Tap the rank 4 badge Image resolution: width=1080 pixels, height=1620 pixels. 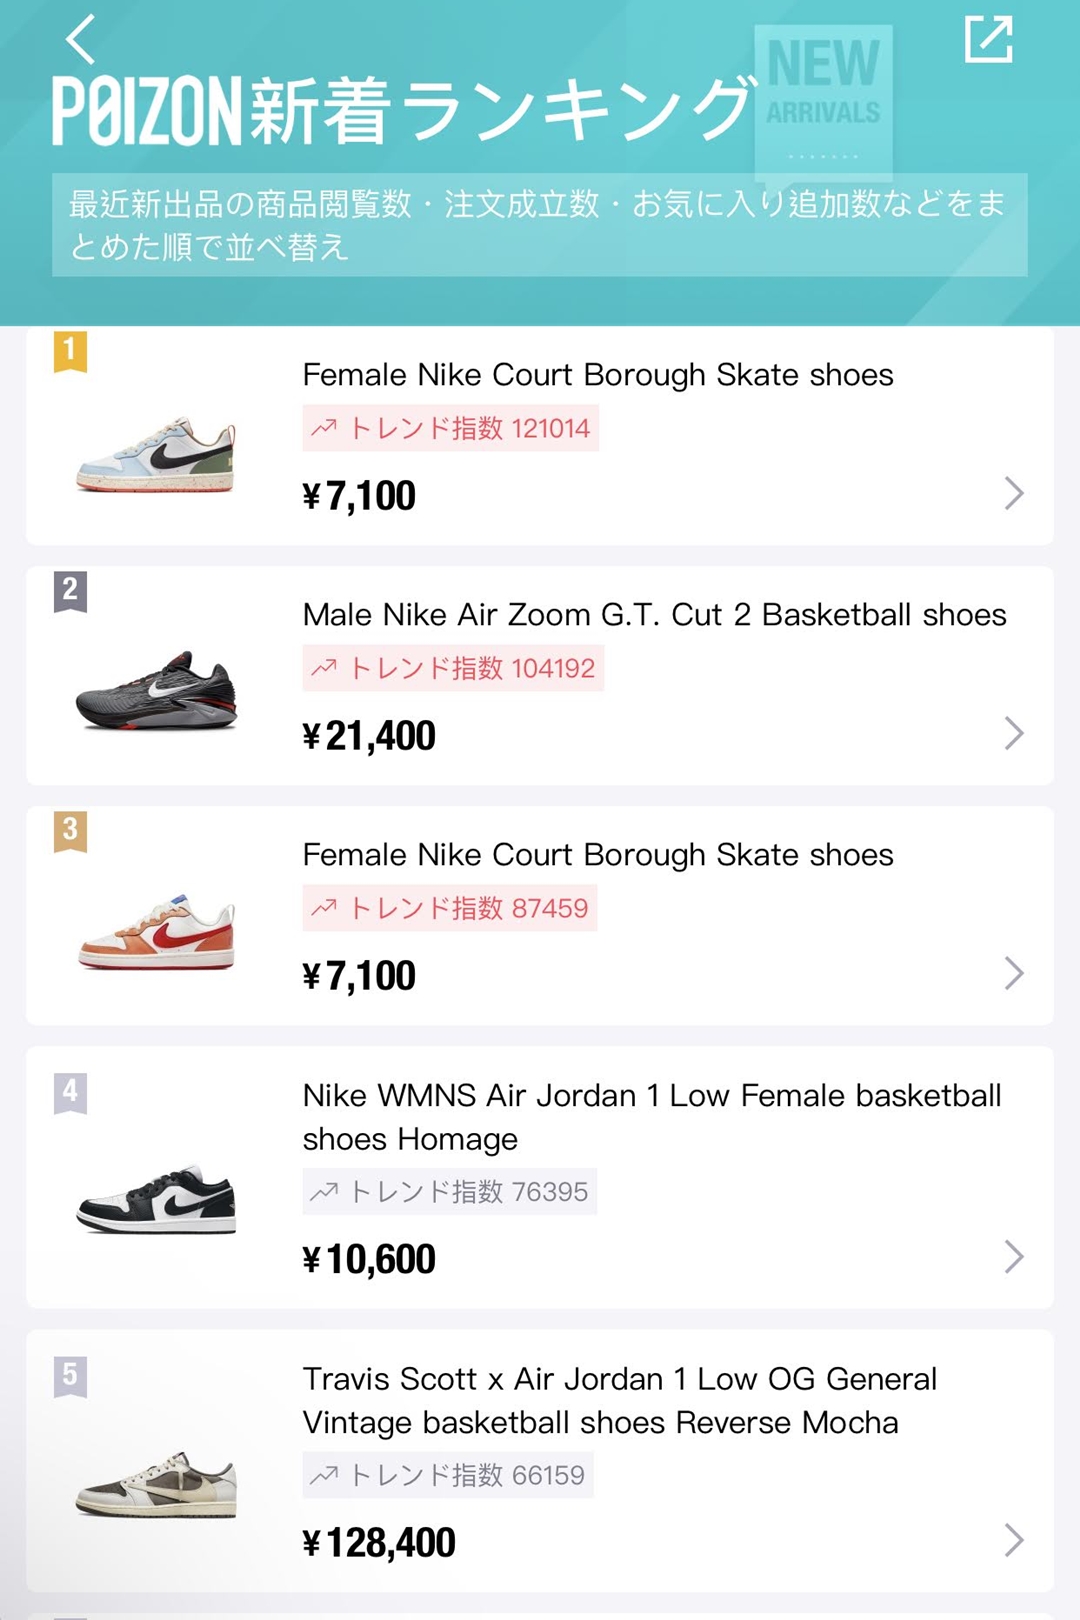(70, 1092)
